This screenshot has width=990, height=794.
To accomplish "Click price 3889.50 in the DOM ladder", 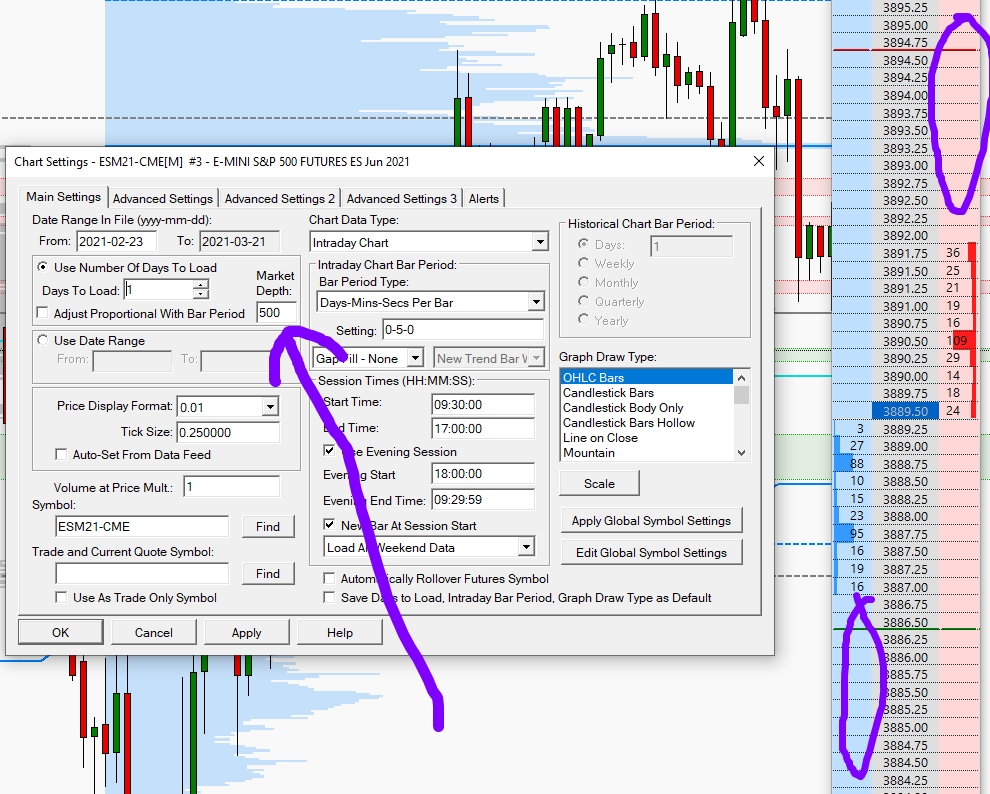I will click(905, 411).
